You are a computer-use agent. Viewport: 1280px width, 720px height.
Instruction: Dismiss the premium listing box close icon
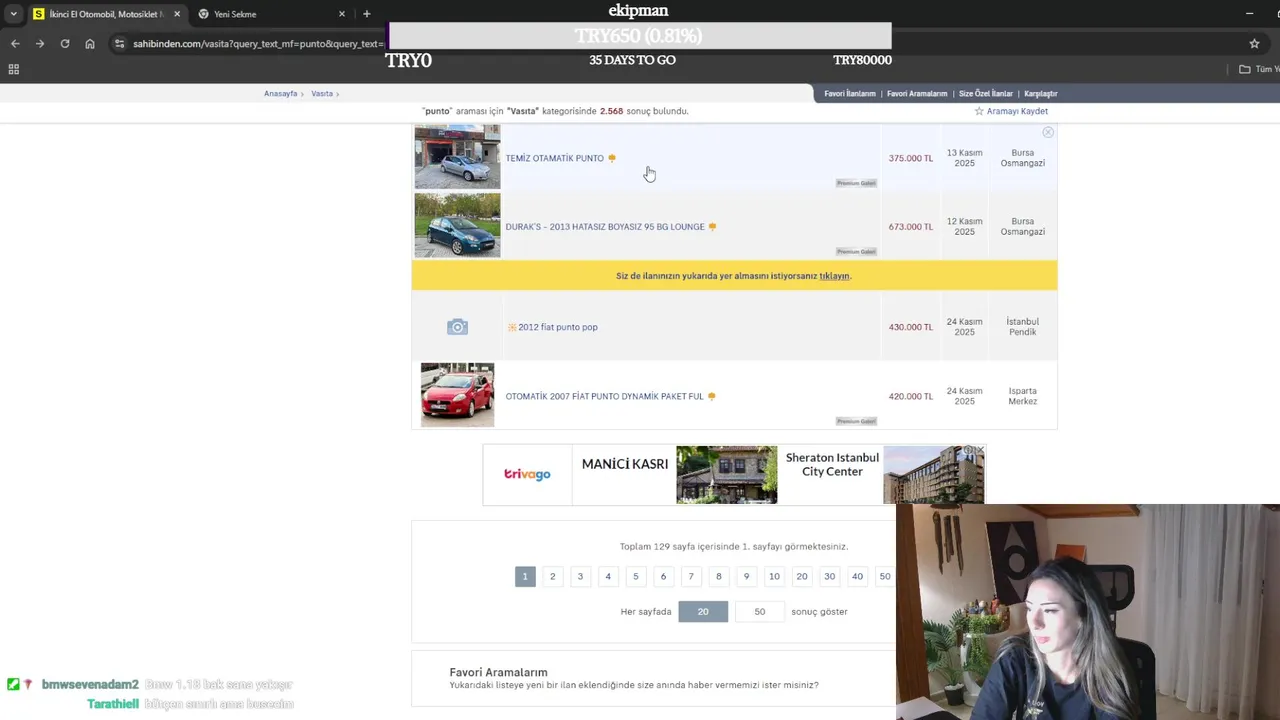pyautogui.click(x=1048, y=132)
